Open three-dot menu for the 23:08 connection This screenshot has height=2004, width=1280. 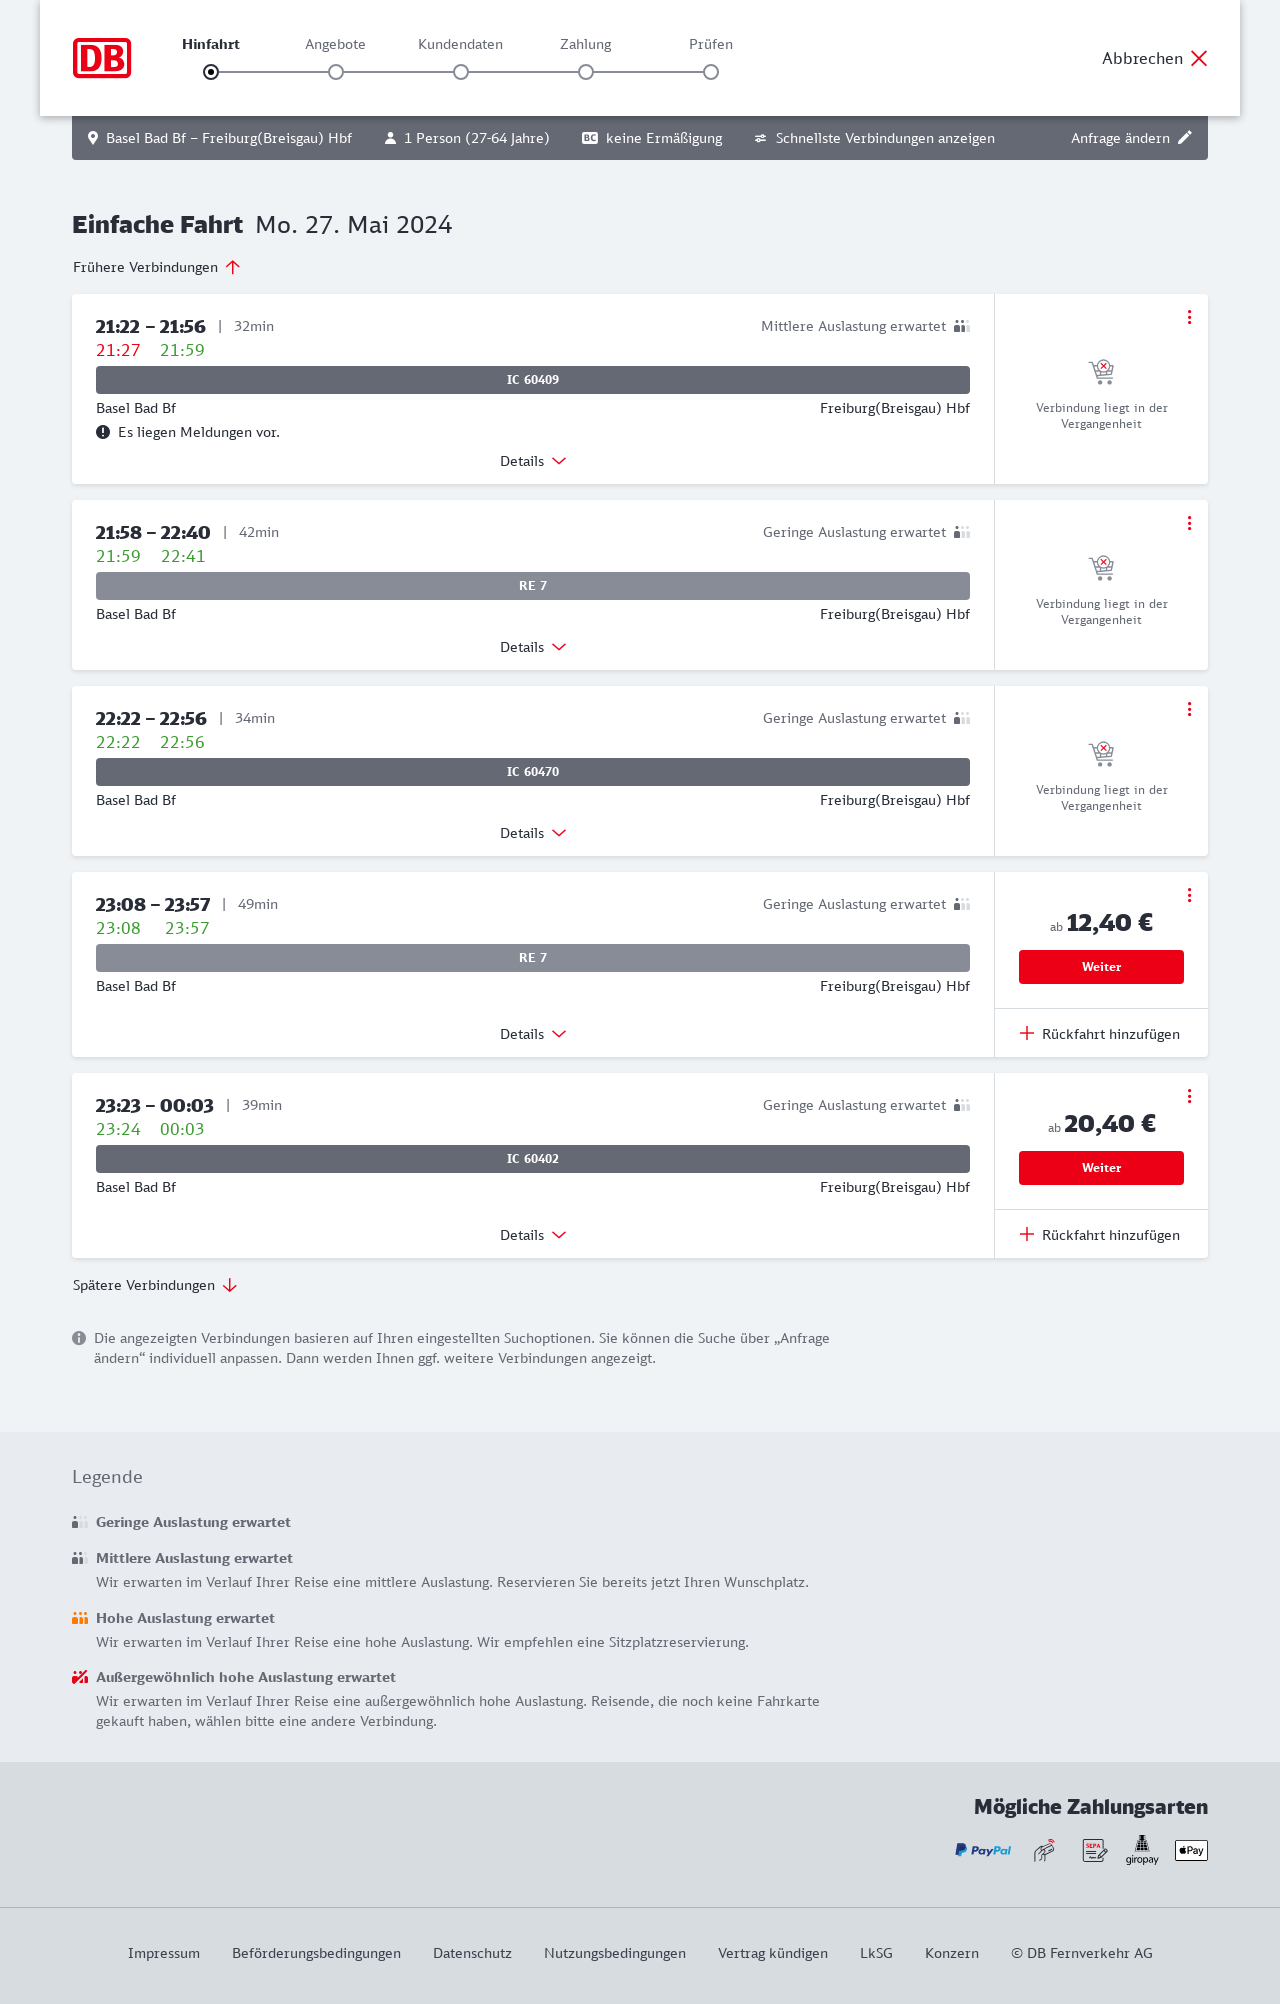[1189, 895]
